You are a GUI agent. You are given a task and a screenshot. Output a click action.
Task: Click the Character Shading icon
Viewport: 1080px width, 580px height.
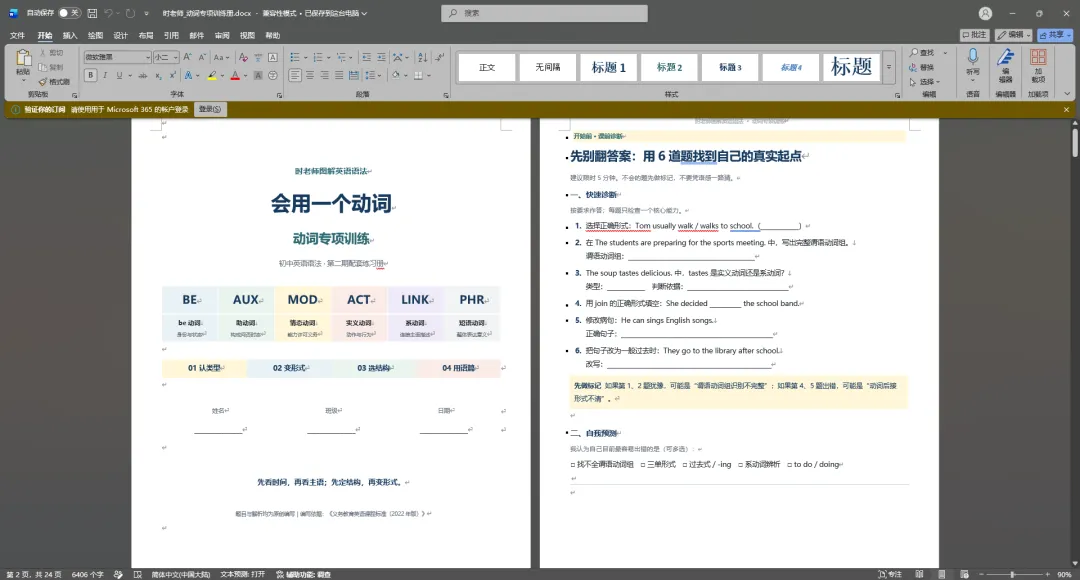(x=258, y=75)
